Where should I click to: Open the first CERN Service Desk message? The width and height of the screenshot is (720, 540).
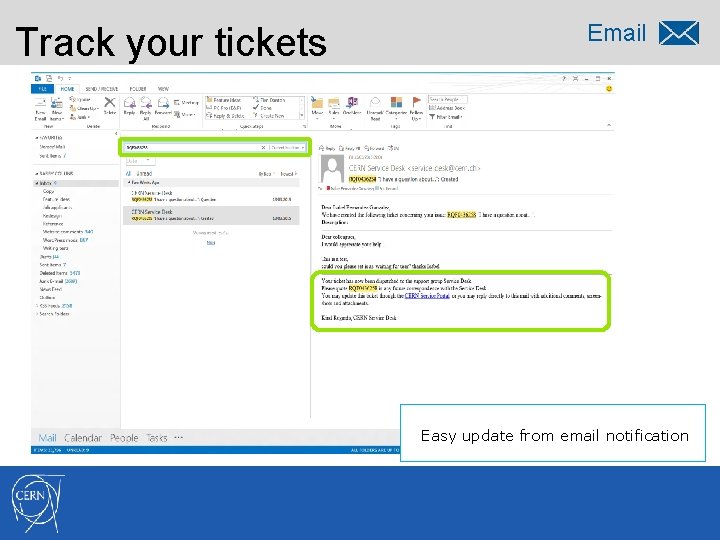[211, 196]
